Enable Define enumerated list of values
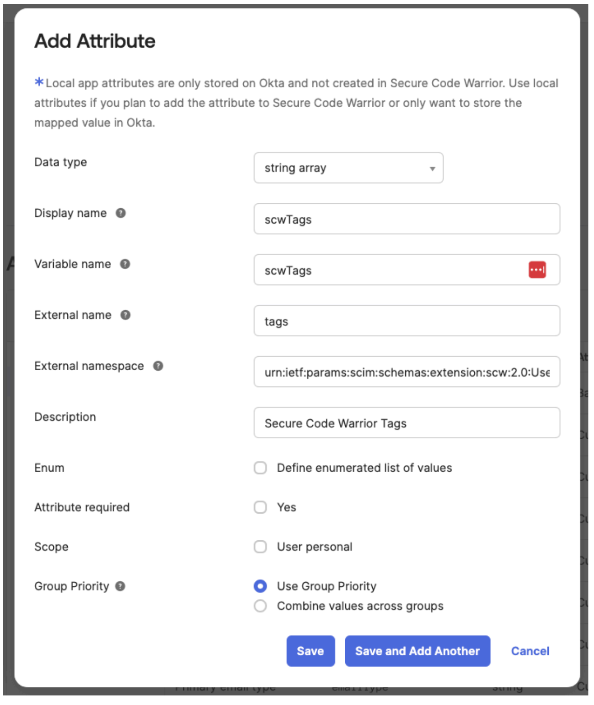594x705 pixels. (x=260, y=468)
